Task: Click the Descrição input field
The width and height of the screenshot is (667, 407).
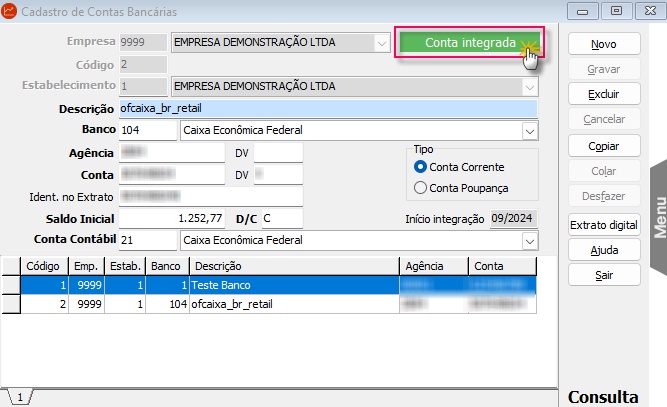Action: (327, 109)
